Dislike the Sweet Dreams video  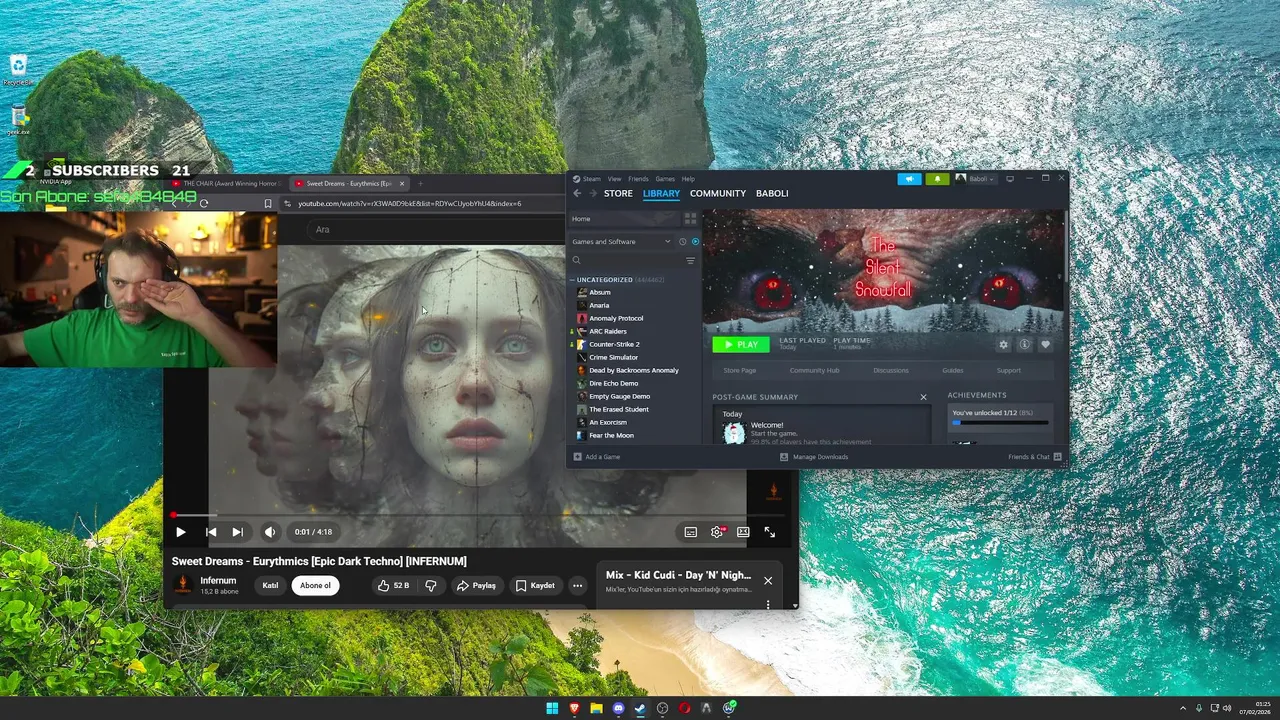pyautogui.click(x=431, y=585)
